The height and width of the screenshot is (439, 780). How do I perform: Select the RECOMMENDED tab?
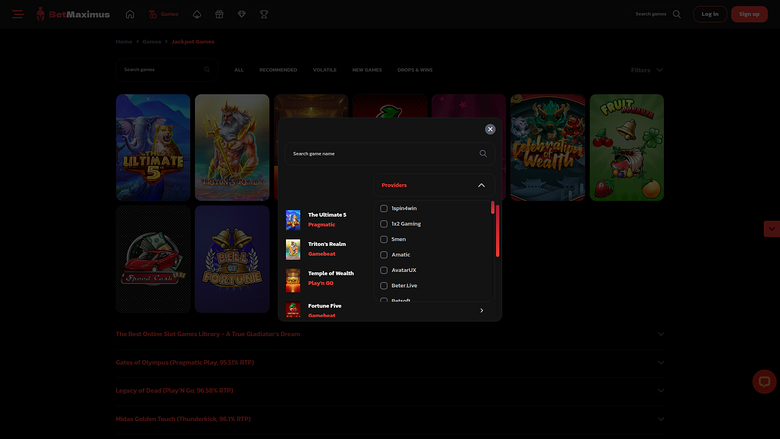pos(278,70)
